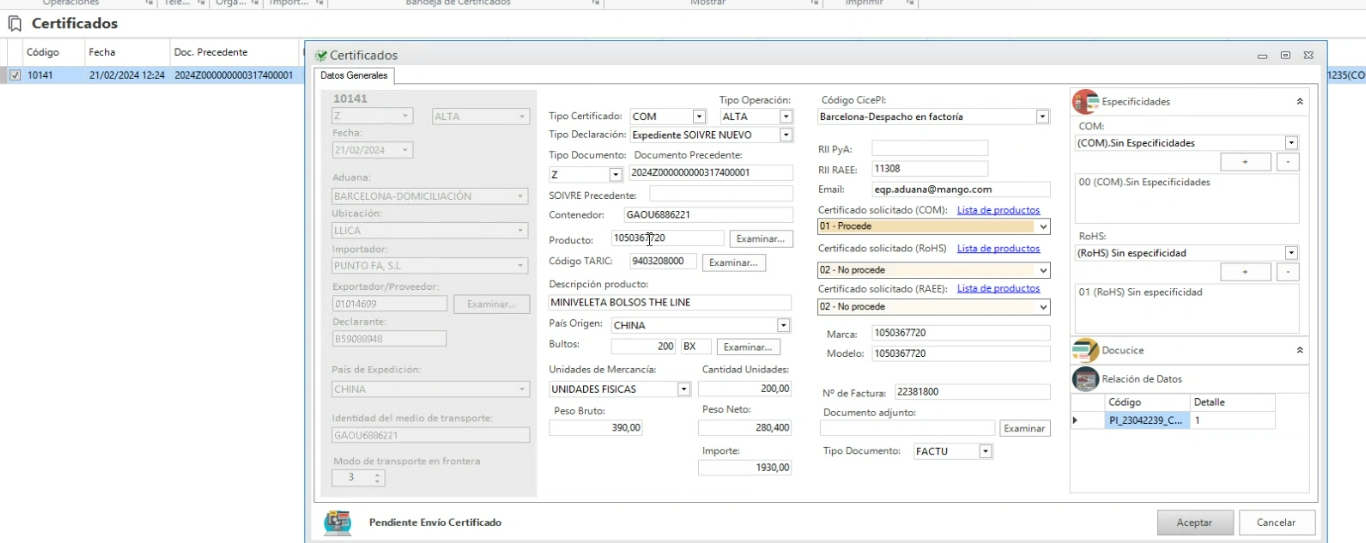The width and height of the screenshot is (1366, 543).
Task: Open Lista de productos link for RoHS
Action: [998, 248]
